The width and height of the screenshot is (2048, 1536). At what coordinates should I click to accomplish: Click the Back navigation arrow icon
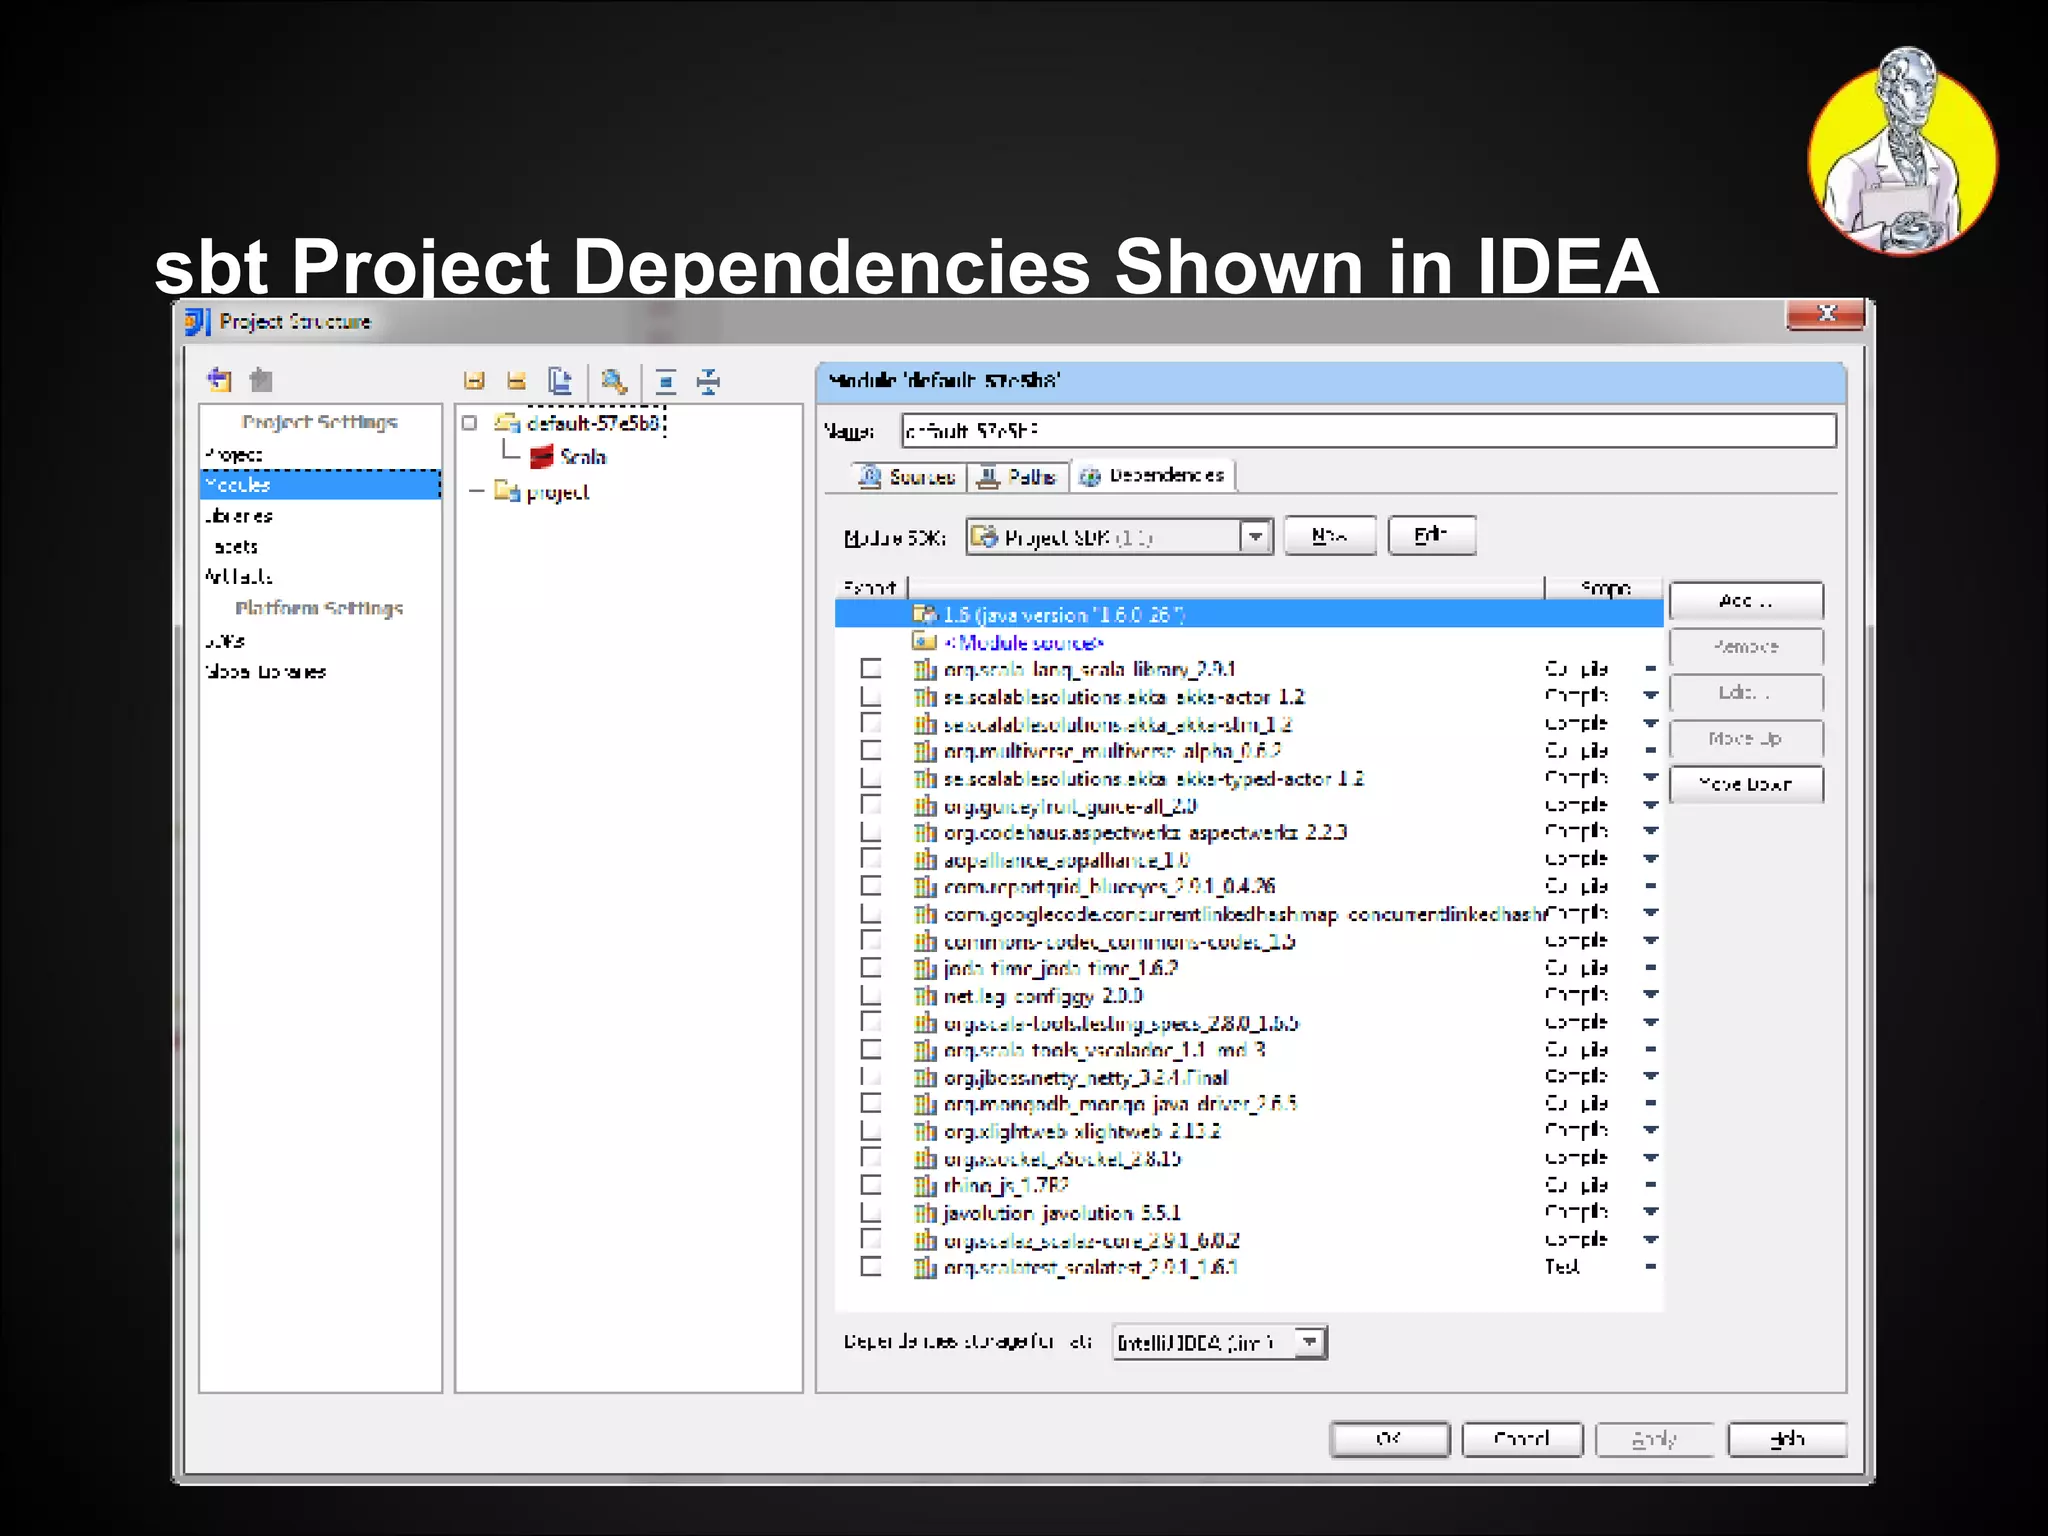[220, 380]
